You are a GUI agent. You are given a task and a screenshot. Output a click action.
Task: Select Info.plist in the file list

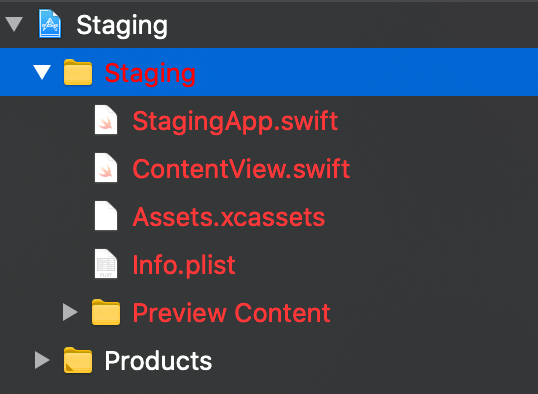[184, 265]
